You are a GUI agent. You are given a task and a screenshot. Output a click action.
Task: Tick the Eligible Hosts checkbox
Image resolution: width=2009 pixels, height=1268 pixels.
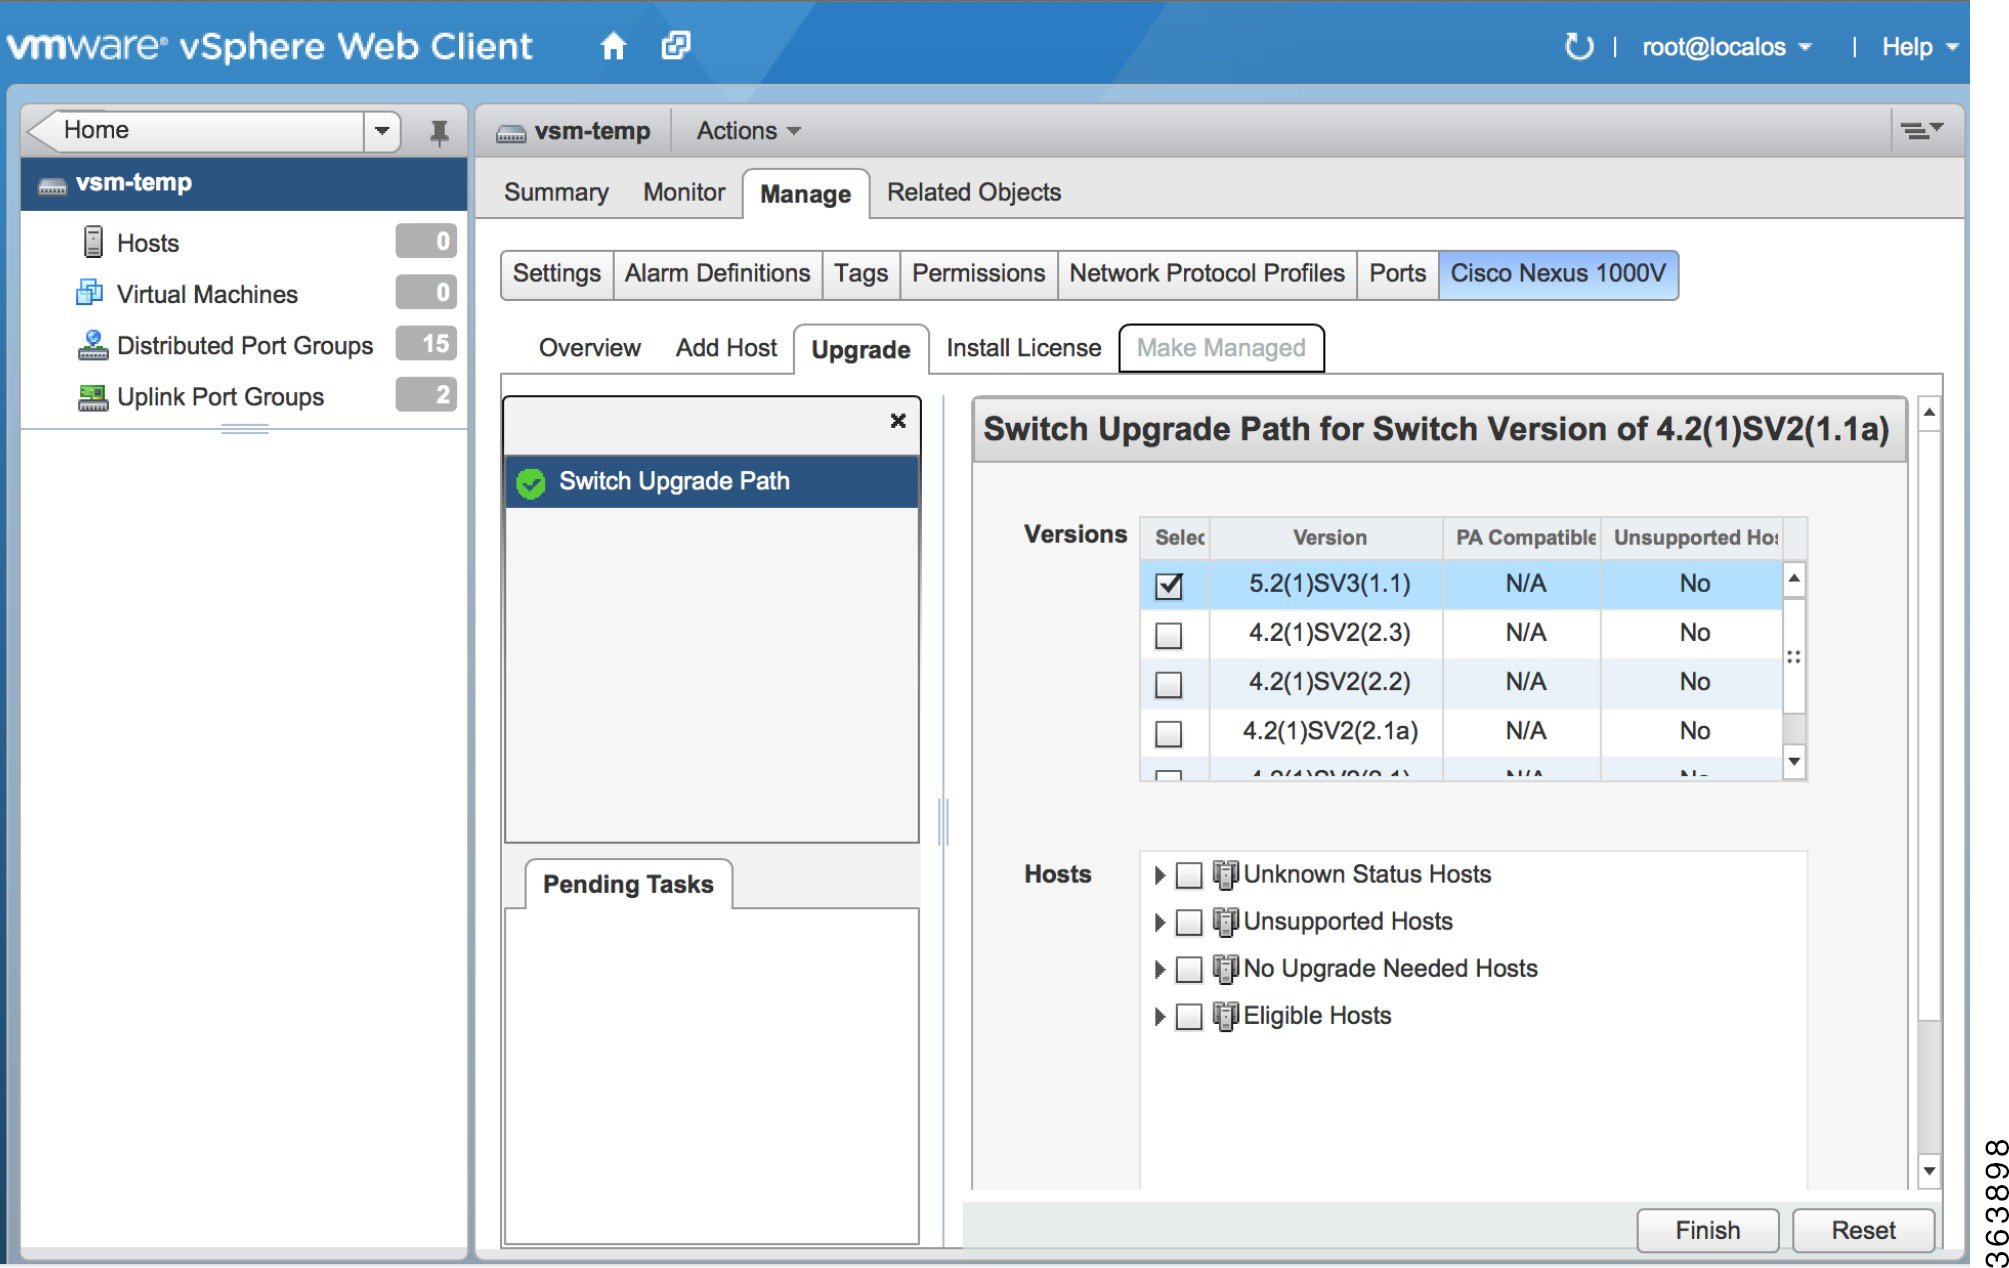pyautogui.click(x=1188, y=1016)
